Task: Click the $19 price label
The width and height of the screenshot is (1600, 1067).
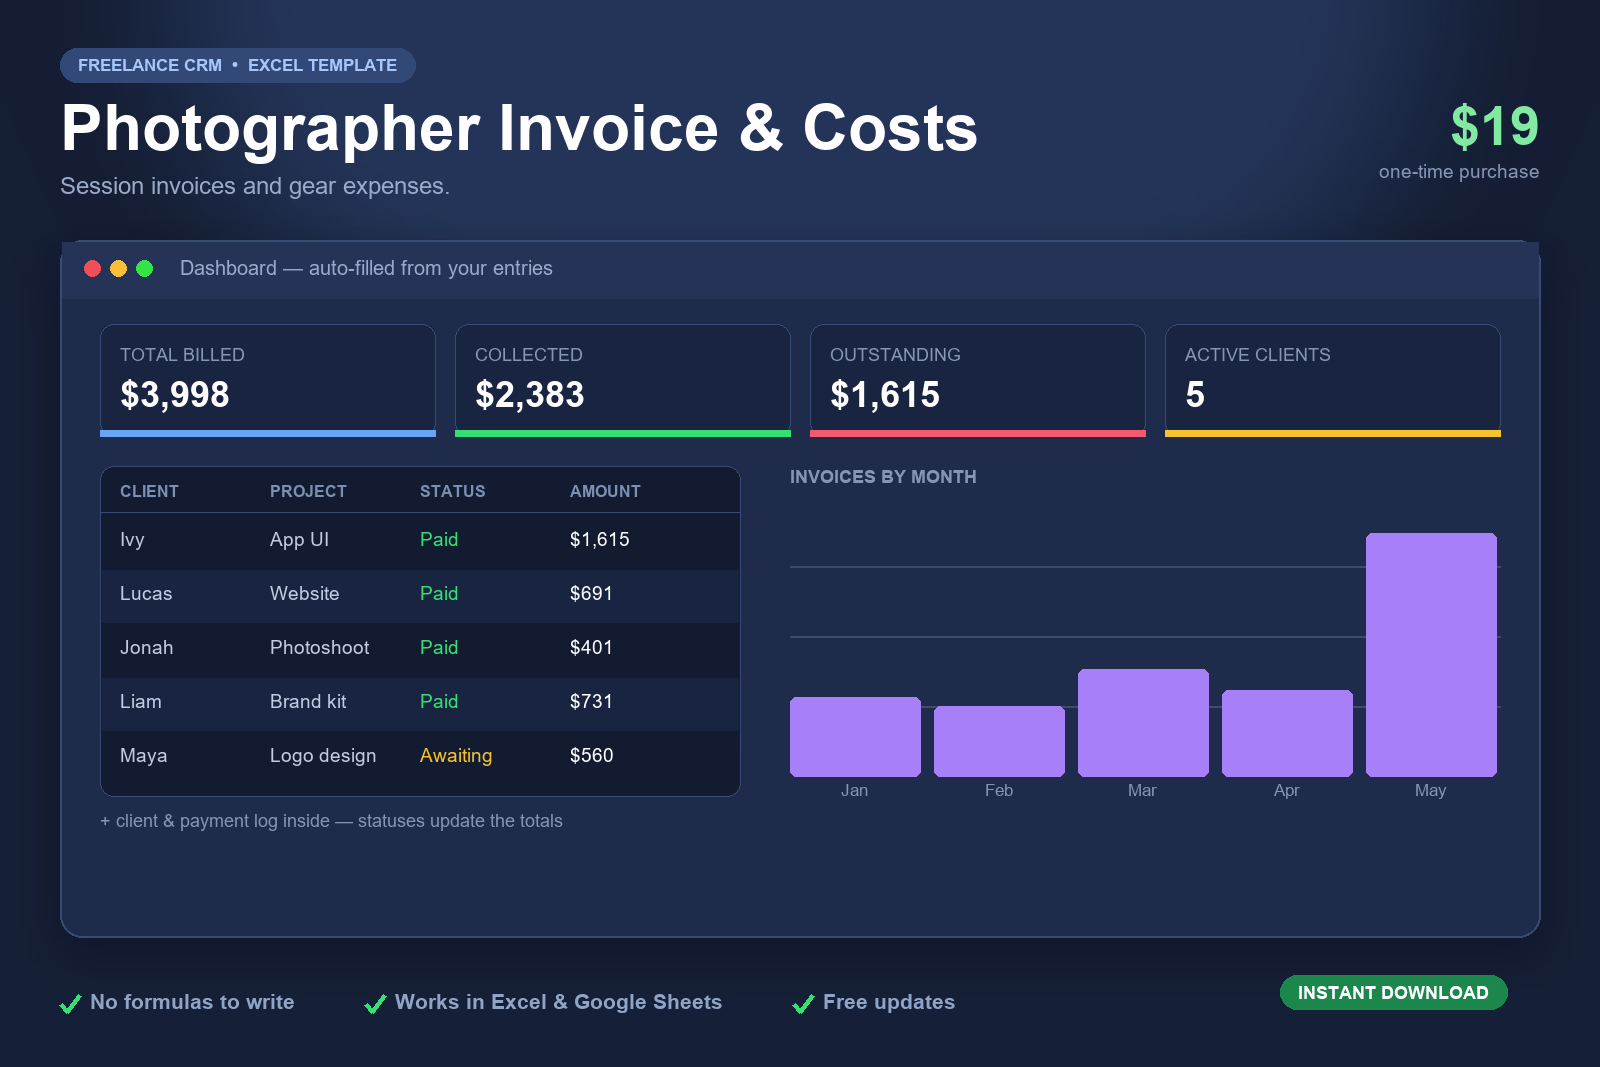Action: point(1494,127)
